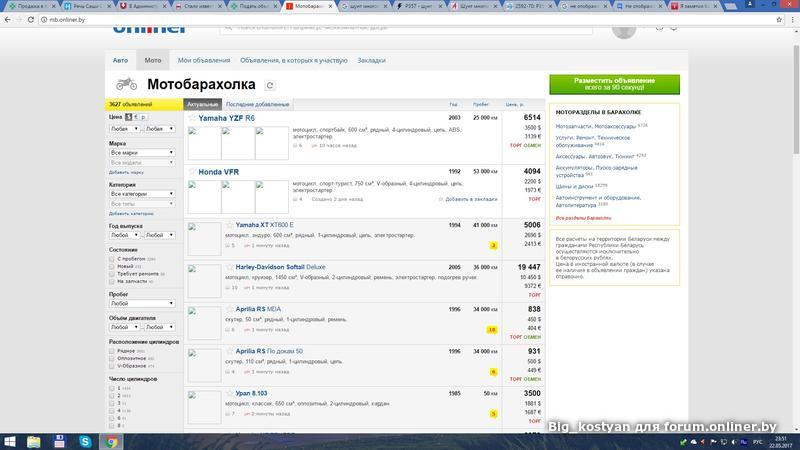Reload the page with browser refresh icon
Image resolution: width=800 pixels, height=450 pixels.
coord(31,19)
